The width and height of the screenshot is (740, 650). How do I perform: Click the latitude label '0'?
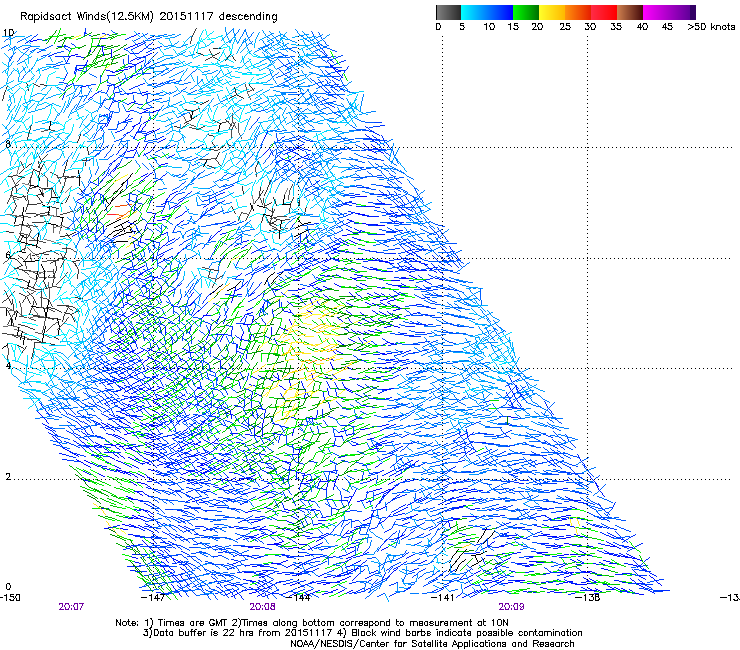(x=8, y=587)
